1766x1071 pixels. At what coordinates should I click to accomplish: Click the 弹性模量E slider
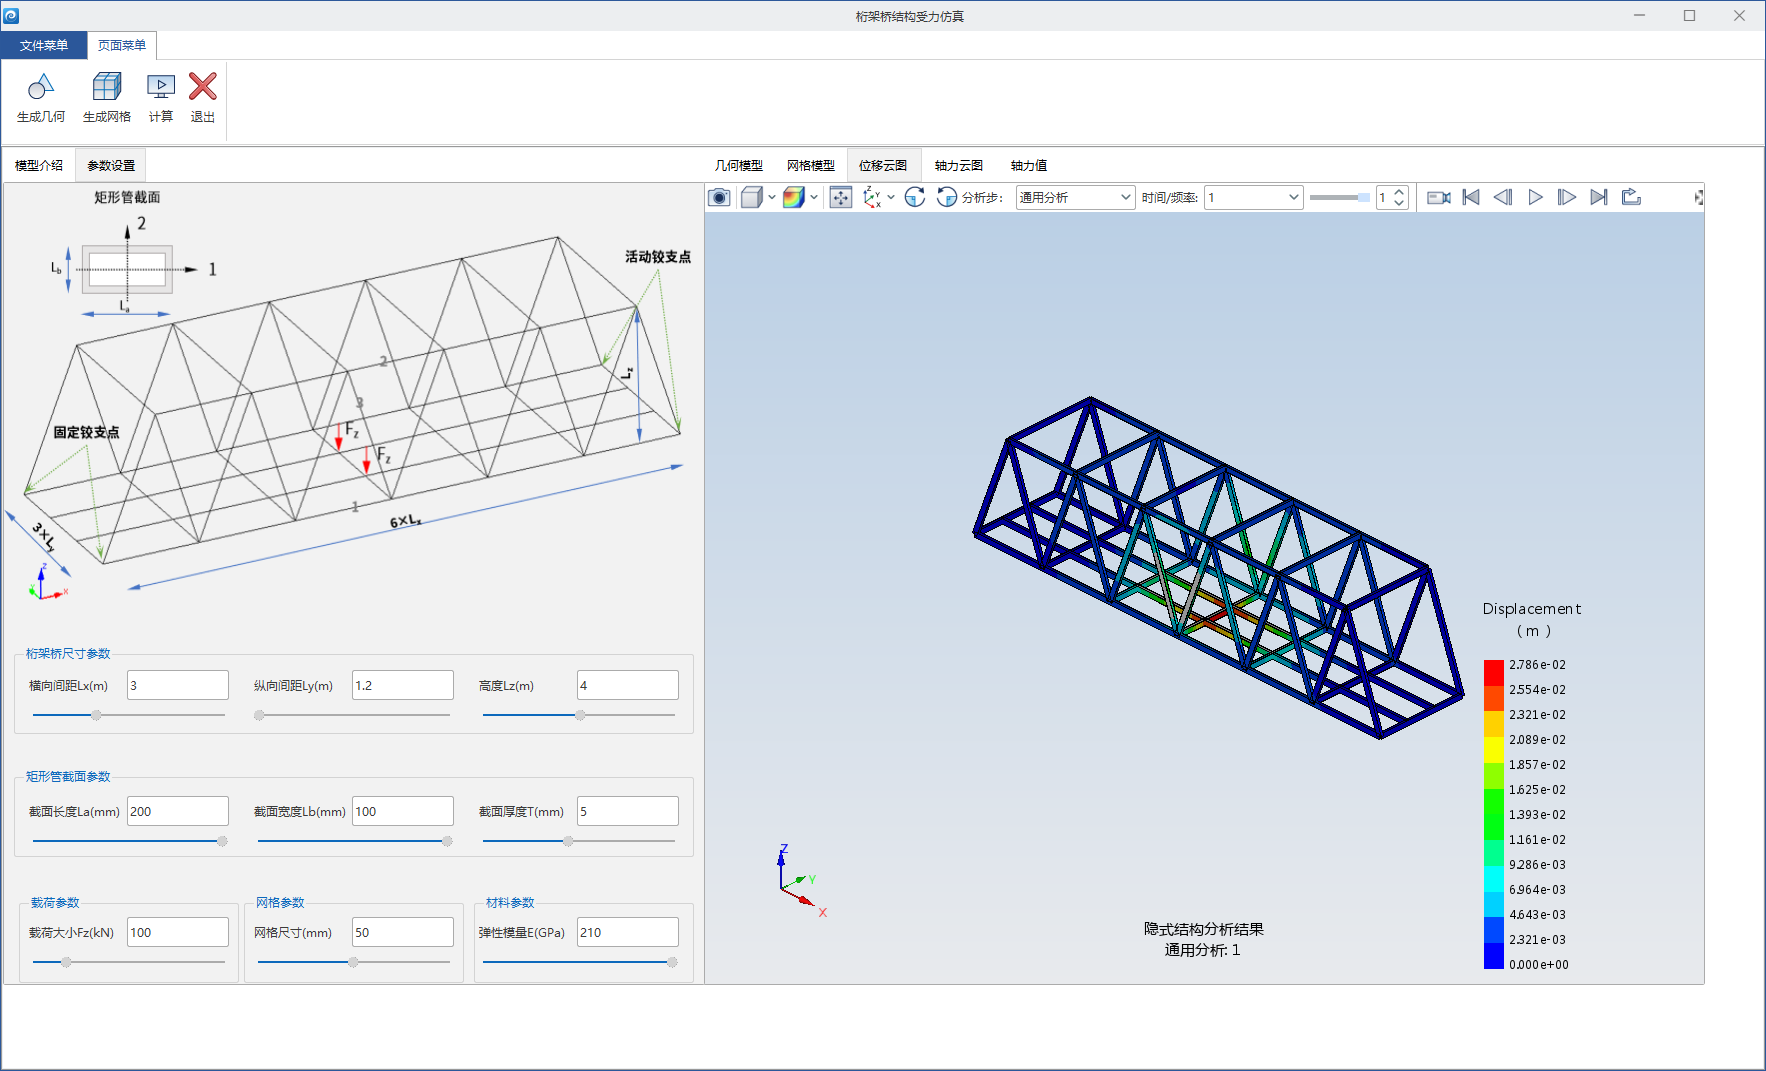coord(579,962)
